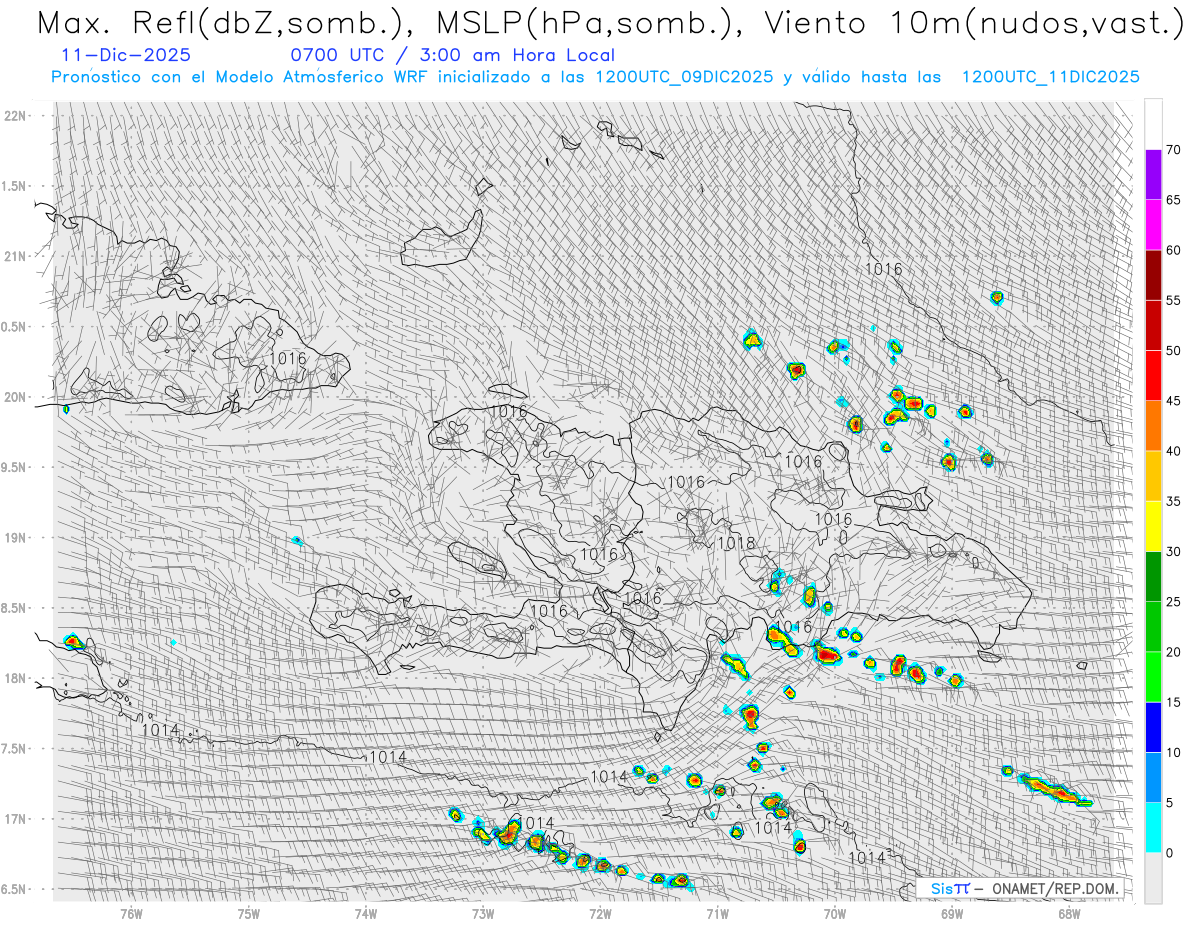
Task: Click the 68W longitude axis label
Action: point(1068,913)
